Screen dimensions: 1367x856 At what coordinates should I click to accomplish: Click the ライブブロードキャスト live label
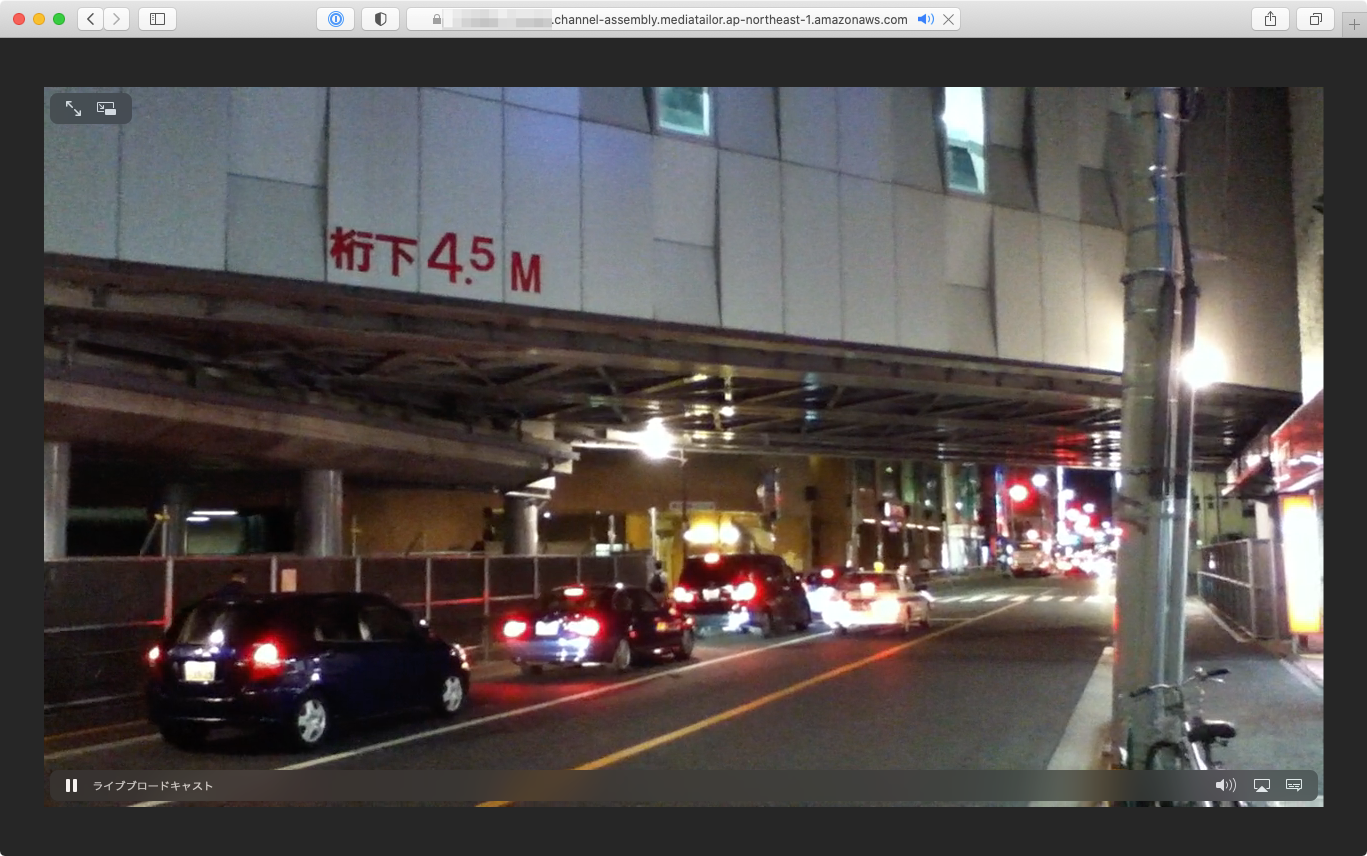pyautogui.click(x=153, y=786)
